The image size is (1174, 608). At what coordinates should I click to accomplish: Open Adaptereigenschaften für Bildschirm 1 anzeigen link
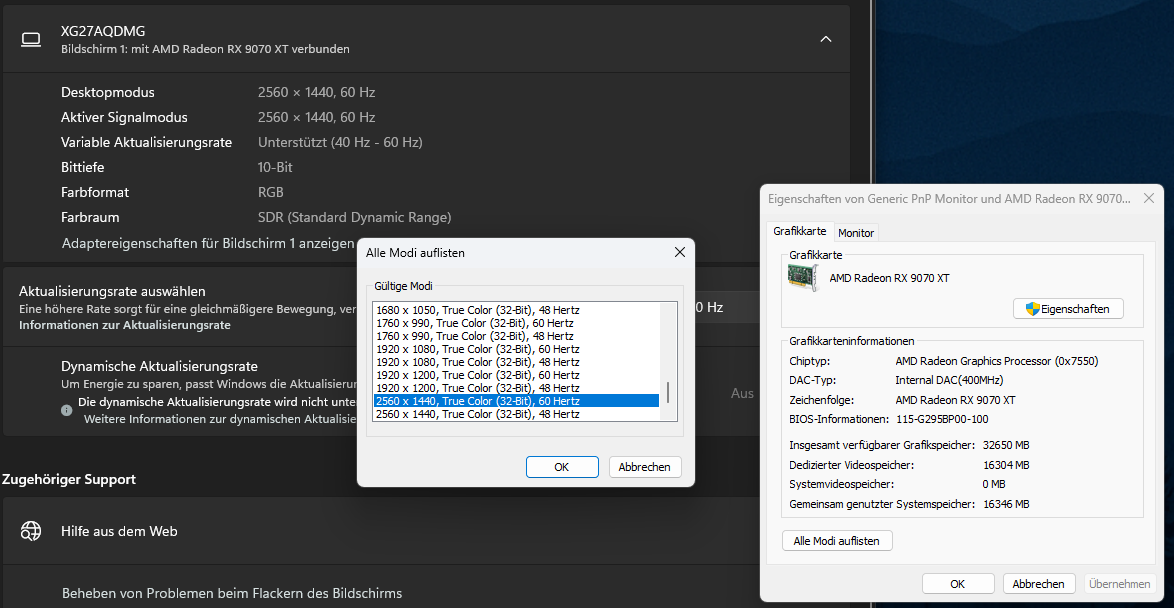208,243
